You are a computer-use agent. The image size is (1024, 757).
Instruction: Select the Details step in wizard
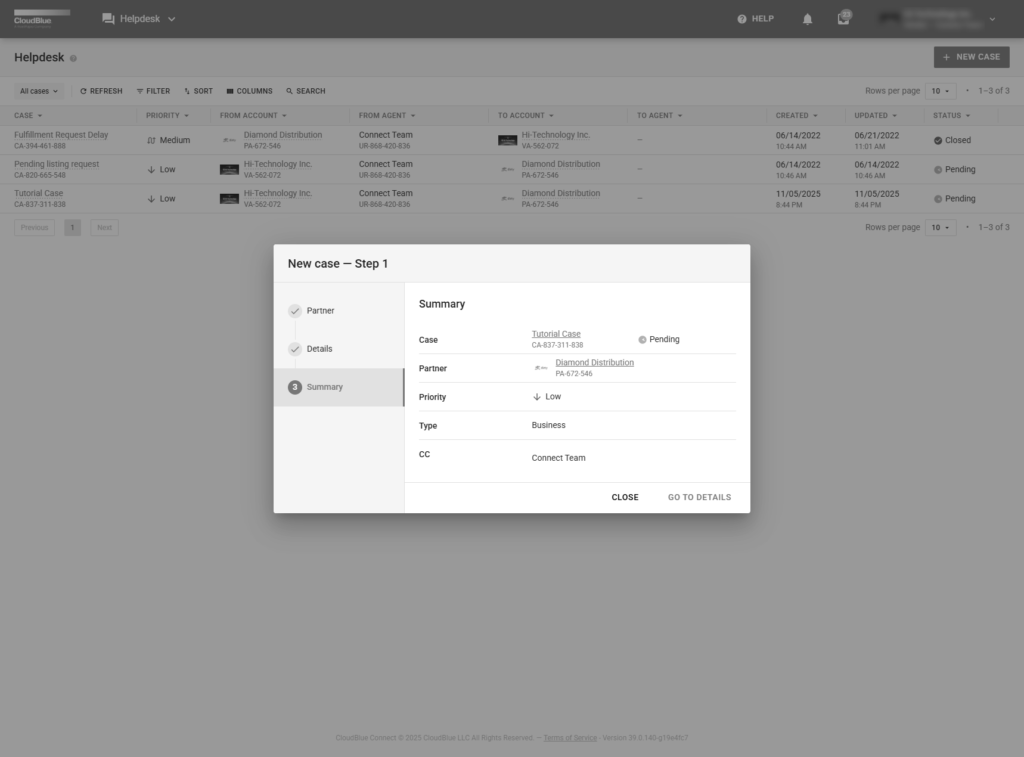319,349
